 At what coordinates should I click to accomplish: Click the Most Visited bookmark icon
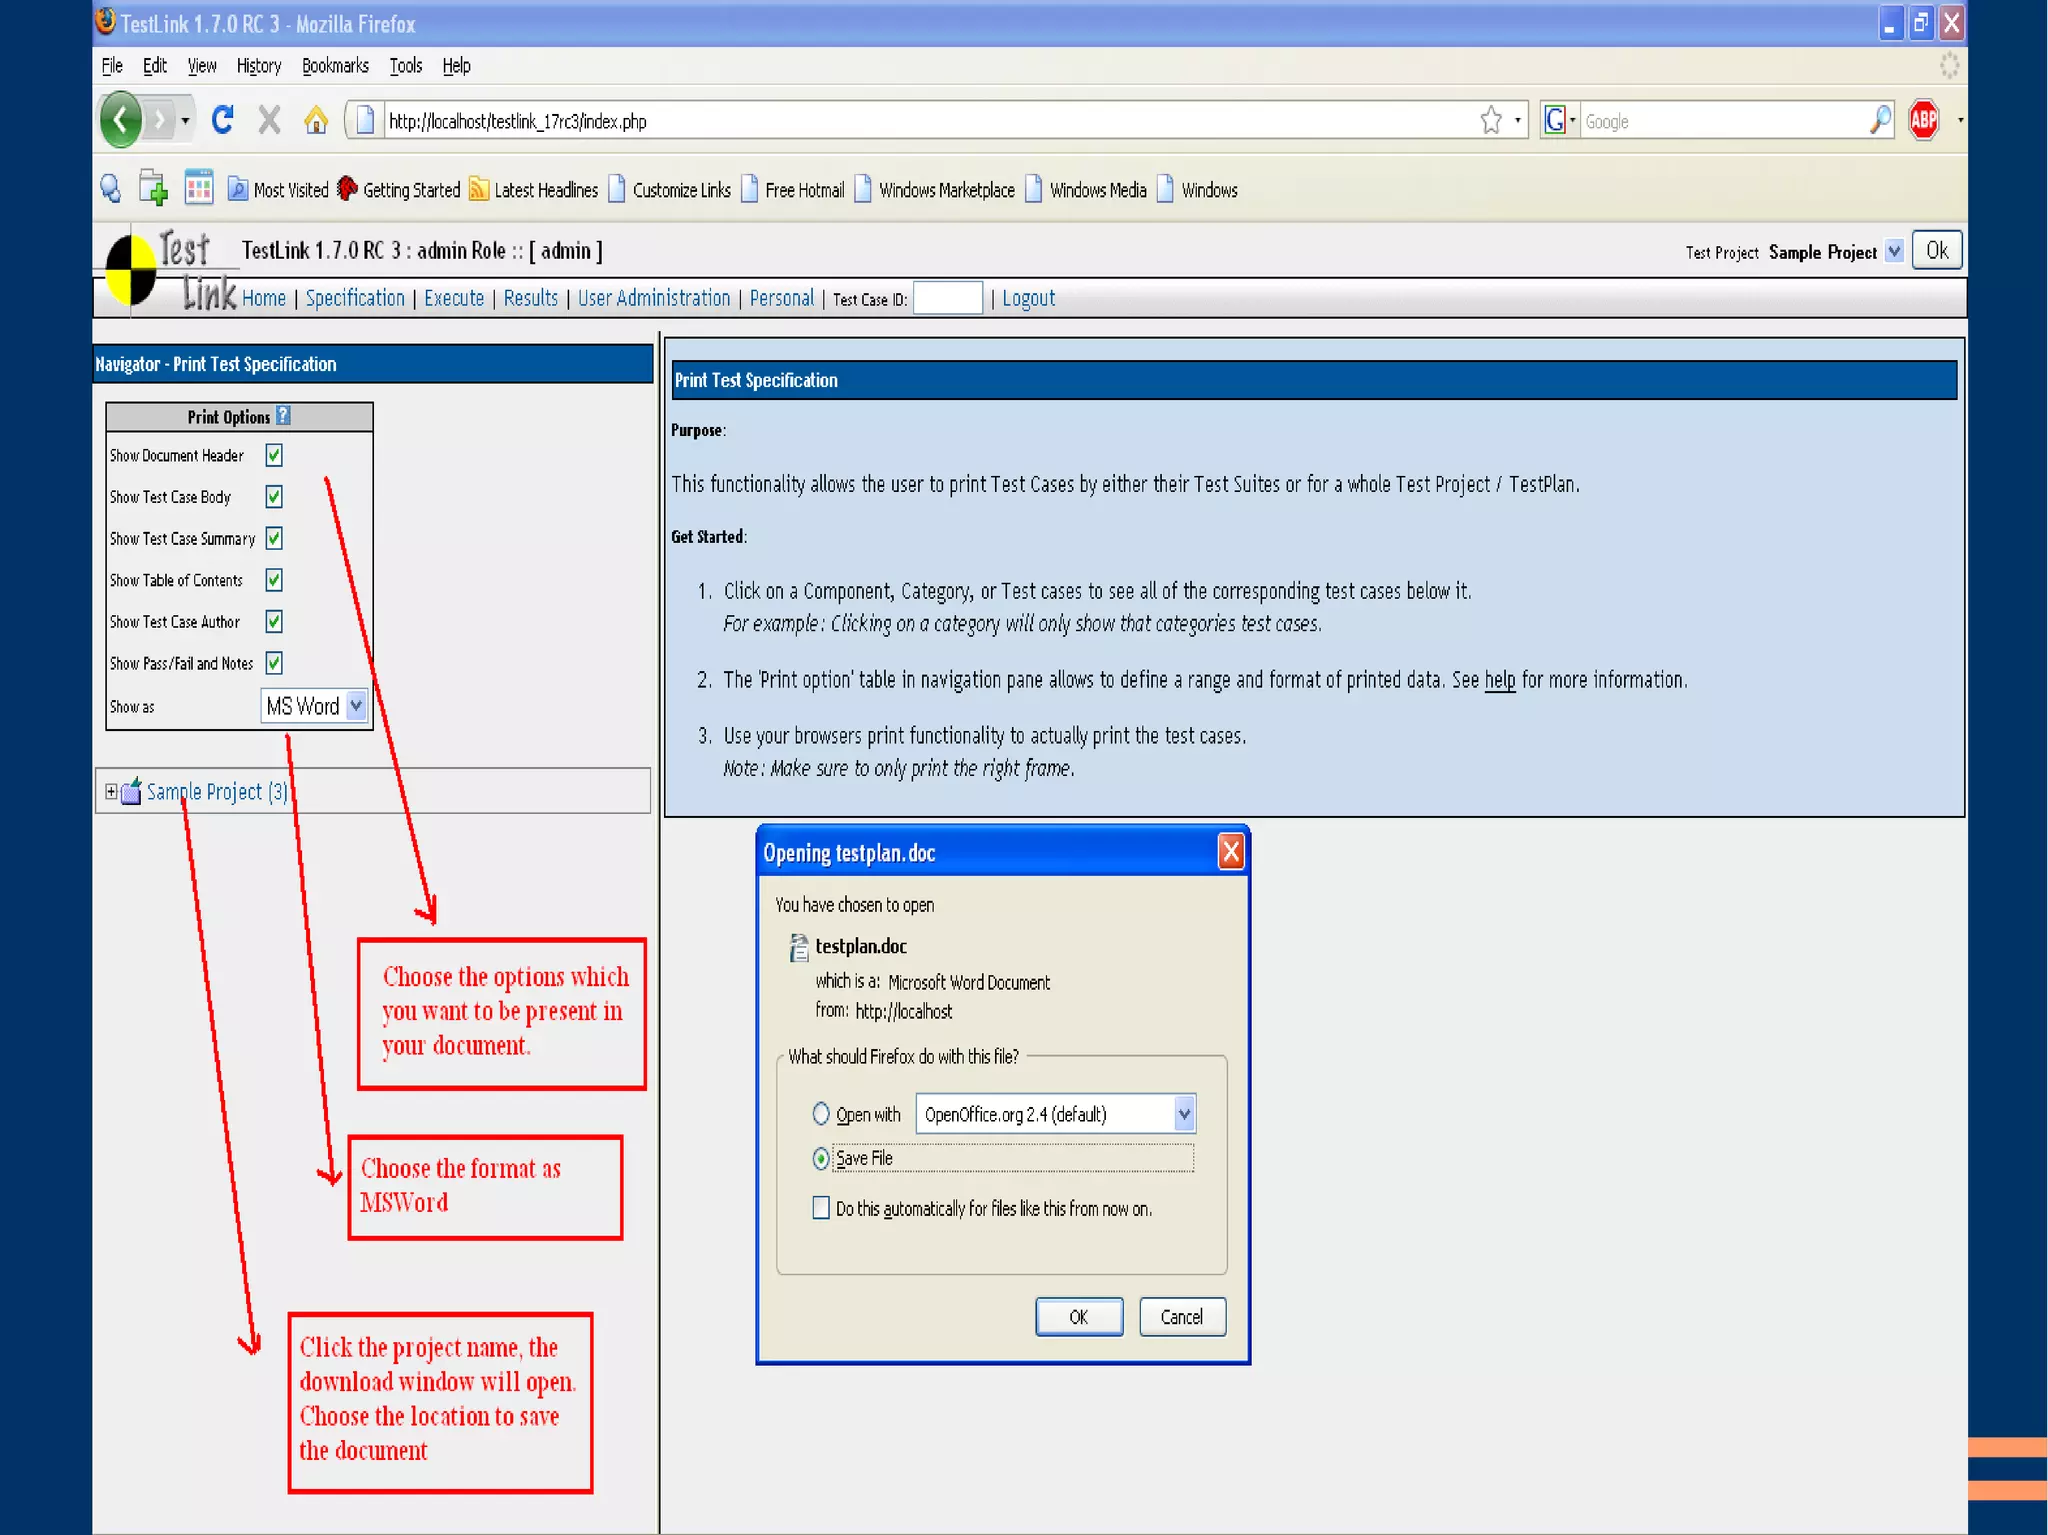[237, 189]
